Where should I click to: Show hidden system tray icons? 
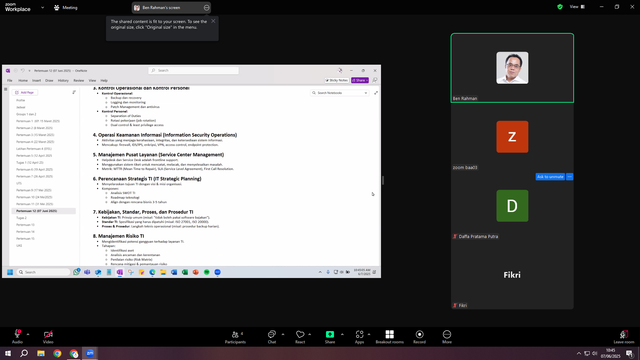tap(578, 353)
